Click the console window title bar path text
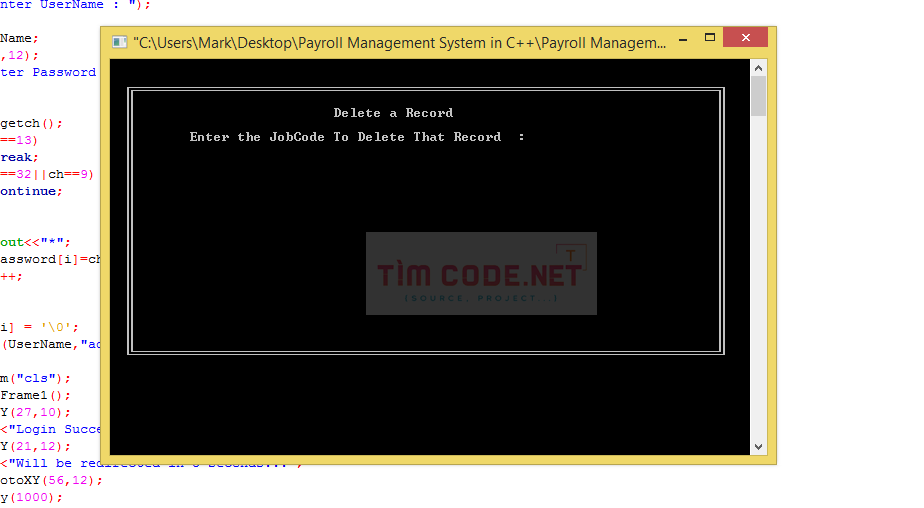Screen dimensions: 924x508 (x=400, y=43)
